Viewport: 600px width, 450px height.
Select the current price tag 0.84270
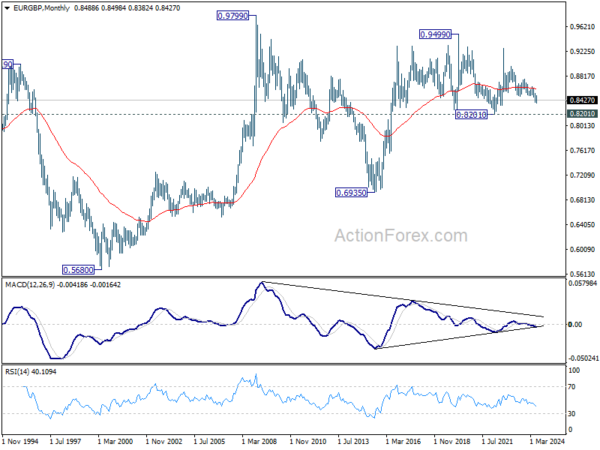click(582, 100)
